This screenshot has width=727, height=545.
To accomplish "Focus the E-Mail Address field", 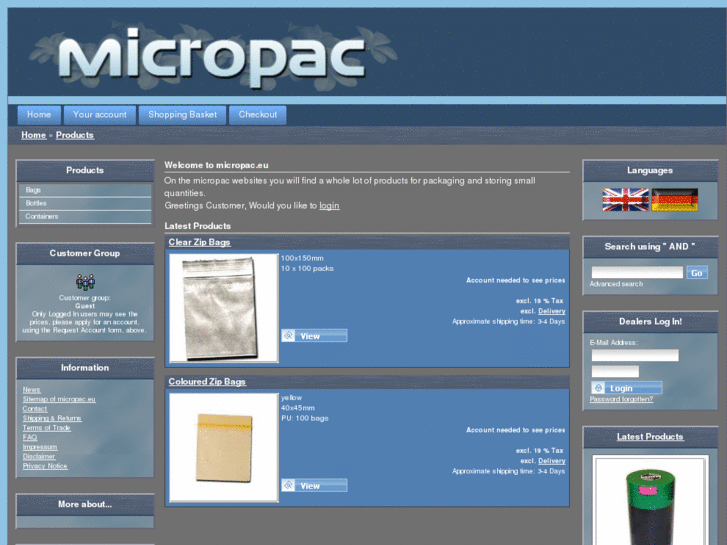I will point(635,355).
